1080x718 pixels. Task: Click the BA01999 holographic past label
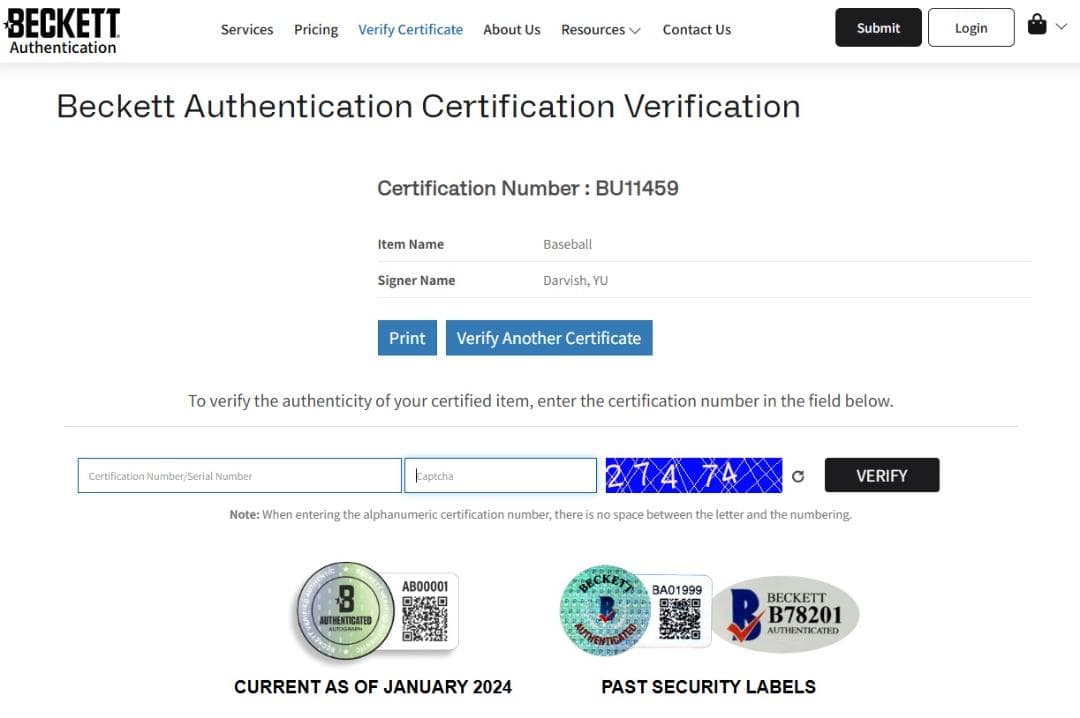point(635,612)
